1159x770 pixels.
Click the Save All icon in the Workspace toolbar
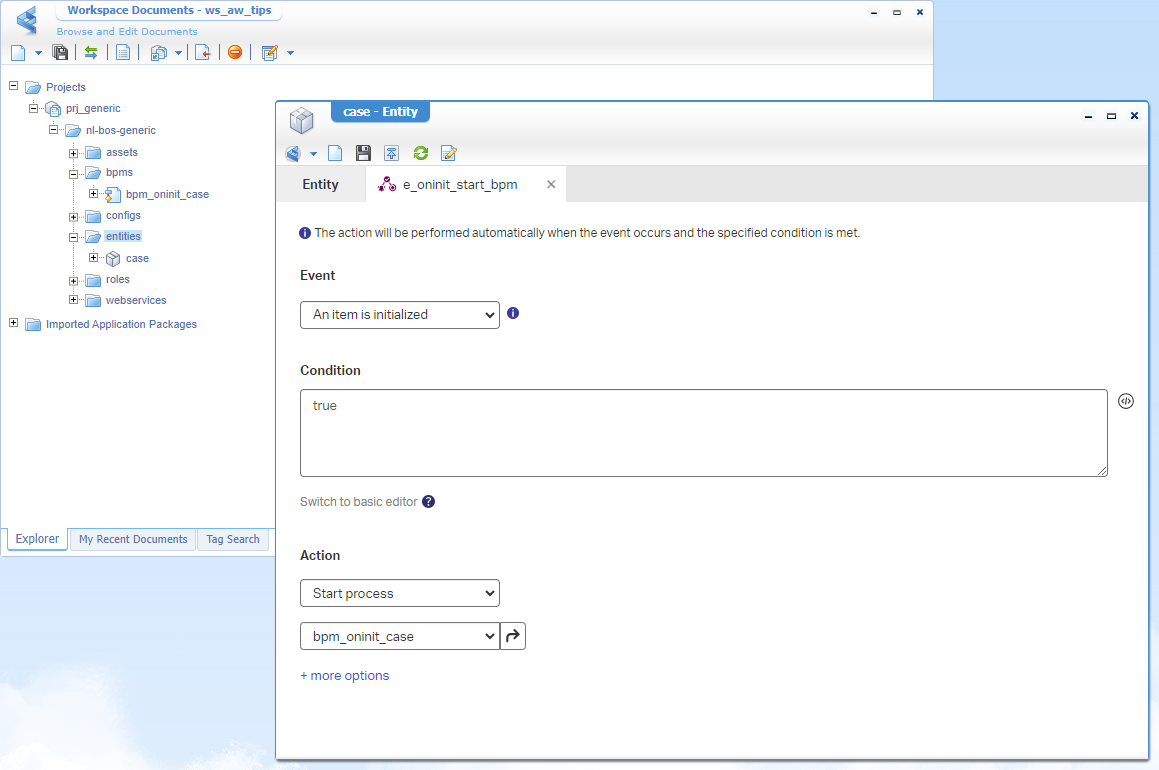click(60, 52)
